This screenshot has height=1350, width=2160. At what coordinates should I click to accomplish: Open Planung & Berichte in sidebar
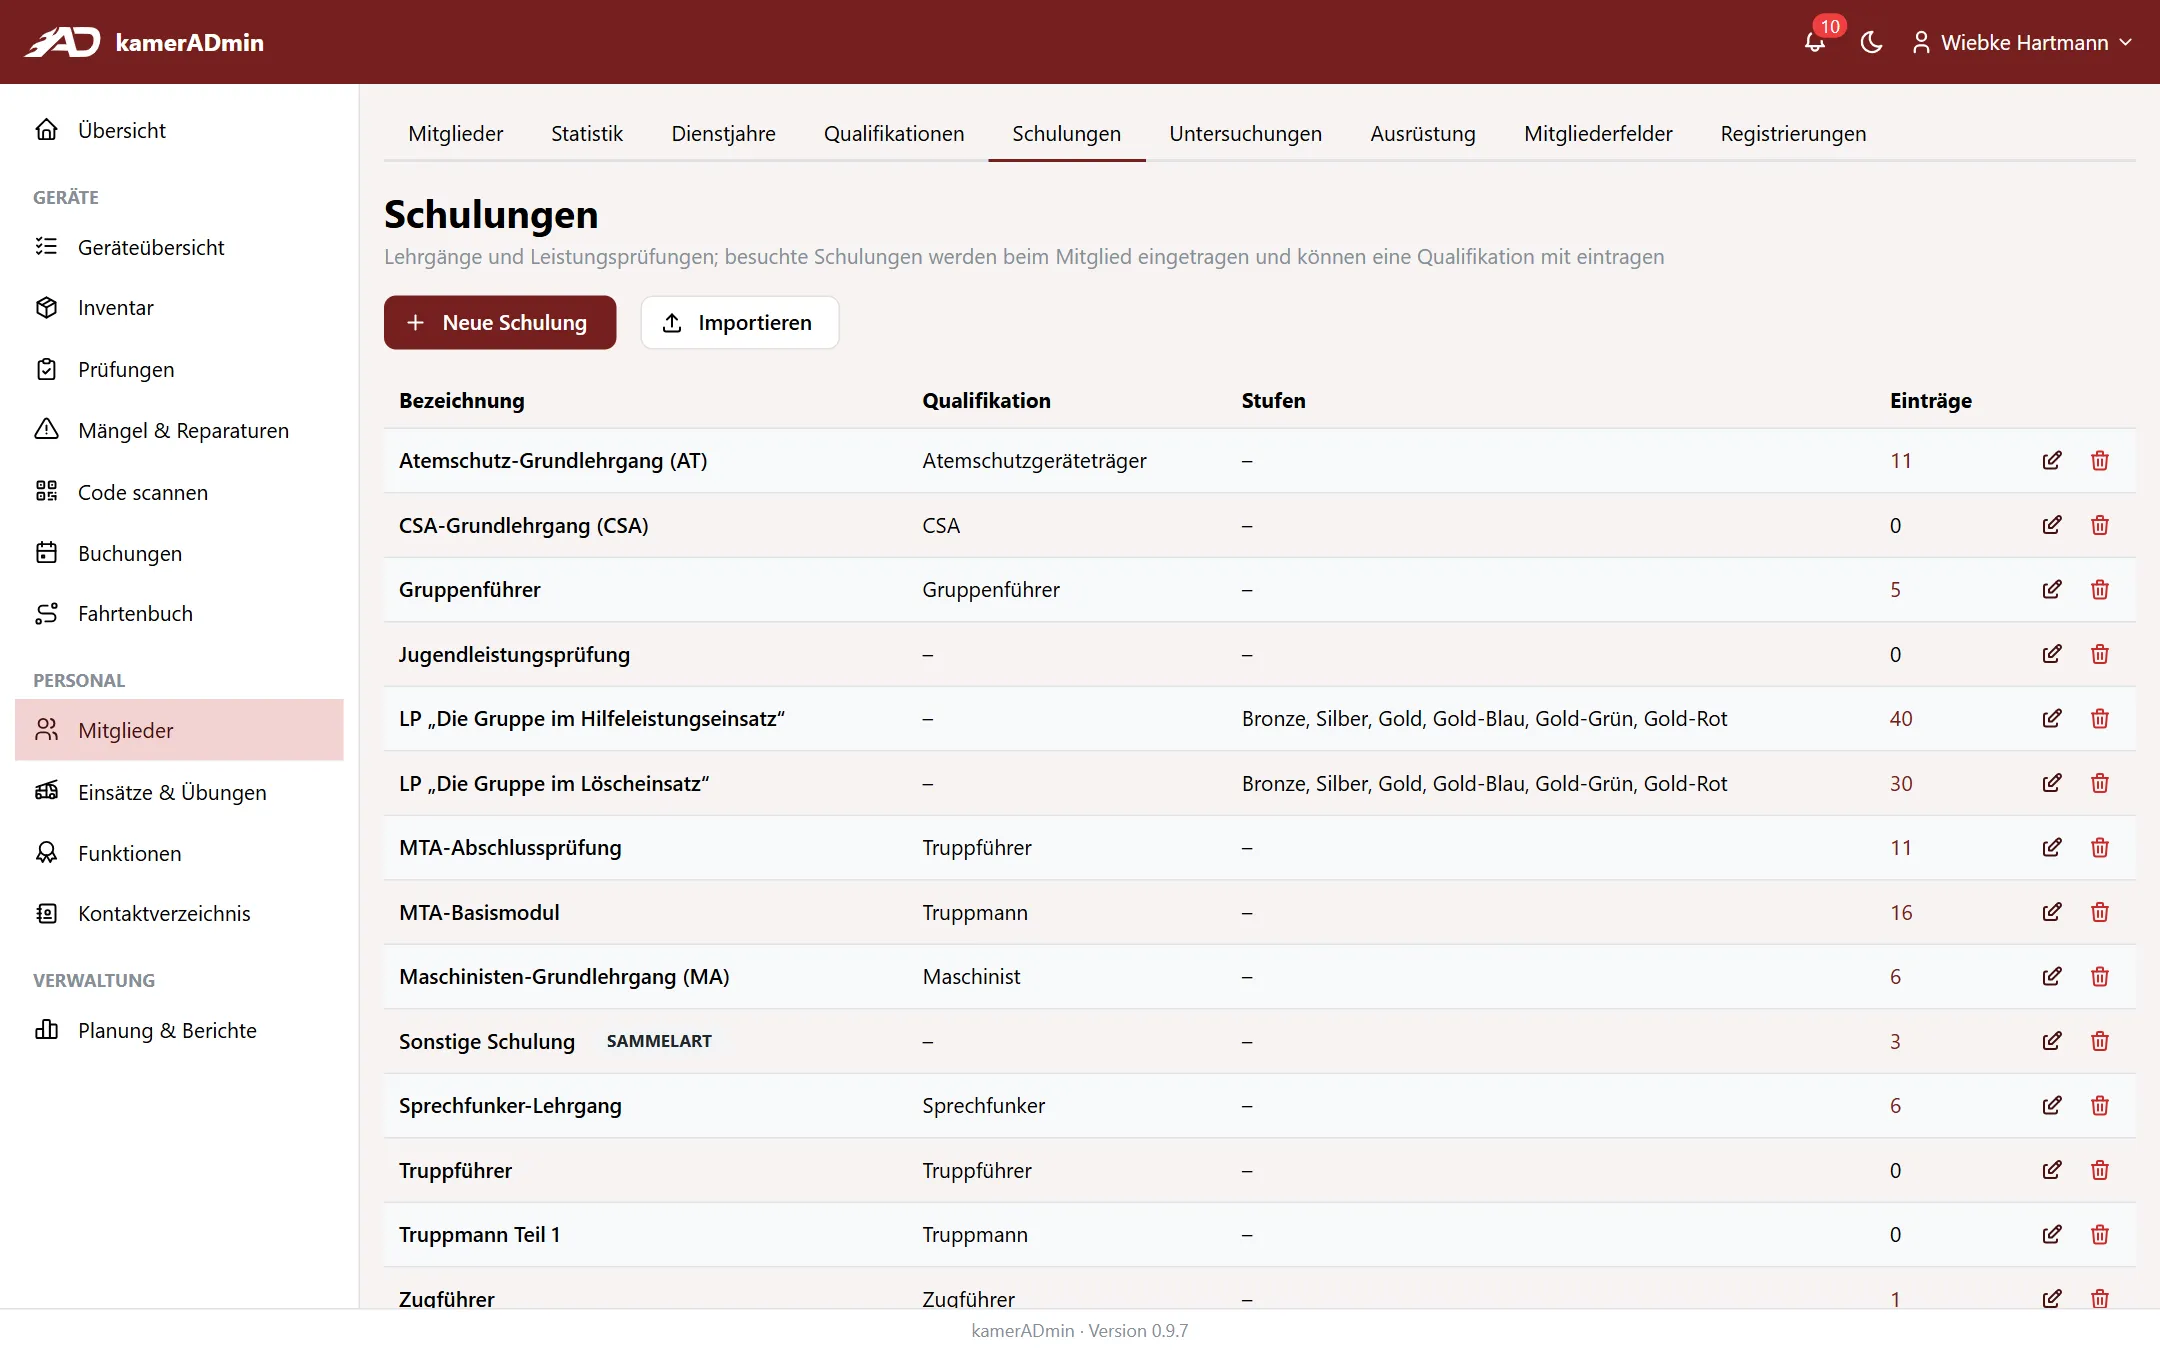coord(179,1030)
